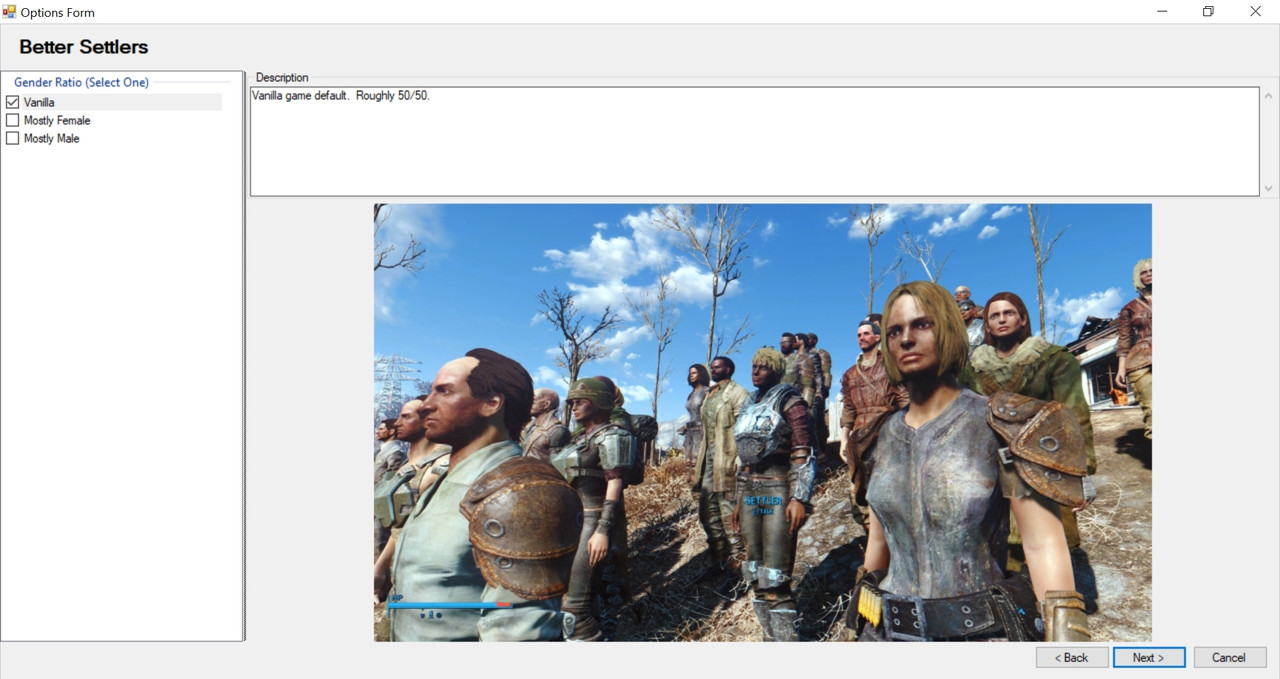Click the Options Form window icon
This screenshot has width=1280, height=679.
pos(10,12)
